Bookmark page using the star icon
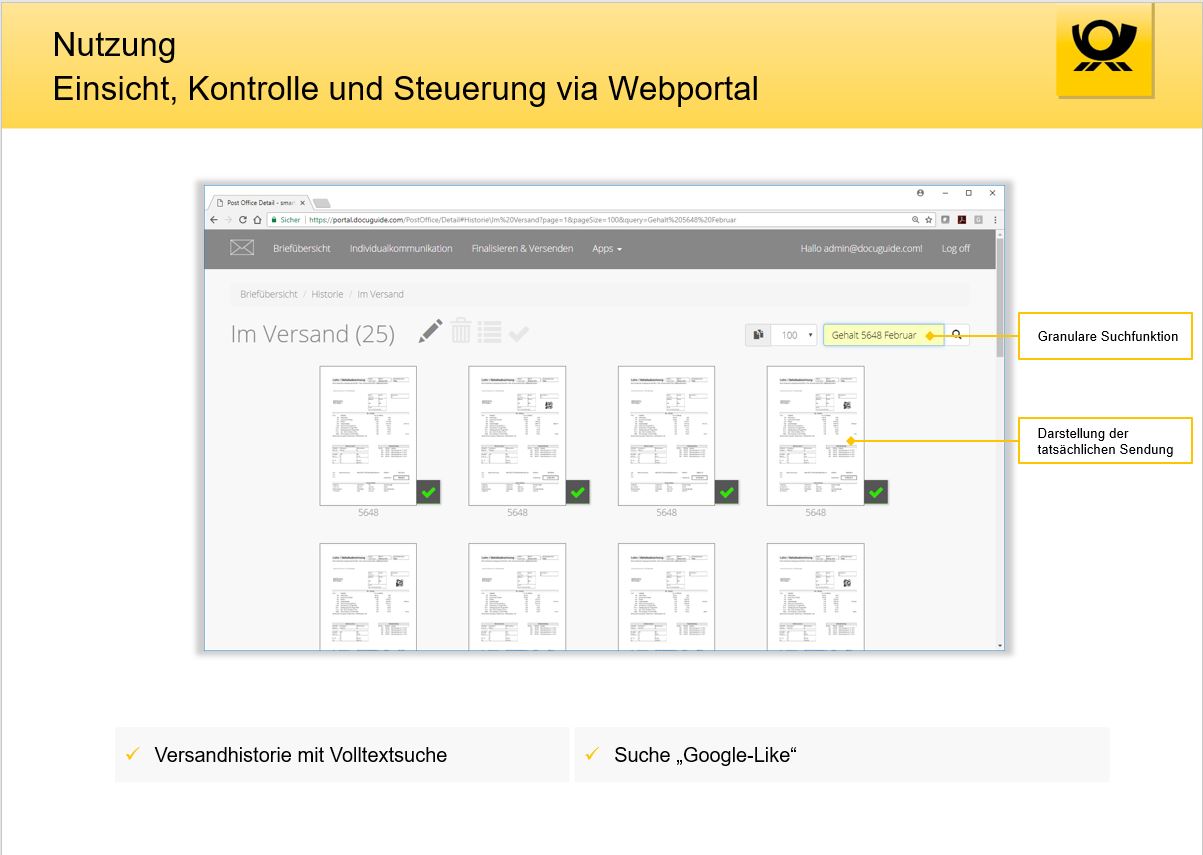Screen dimensions: 1203x855 coord(928,220)
